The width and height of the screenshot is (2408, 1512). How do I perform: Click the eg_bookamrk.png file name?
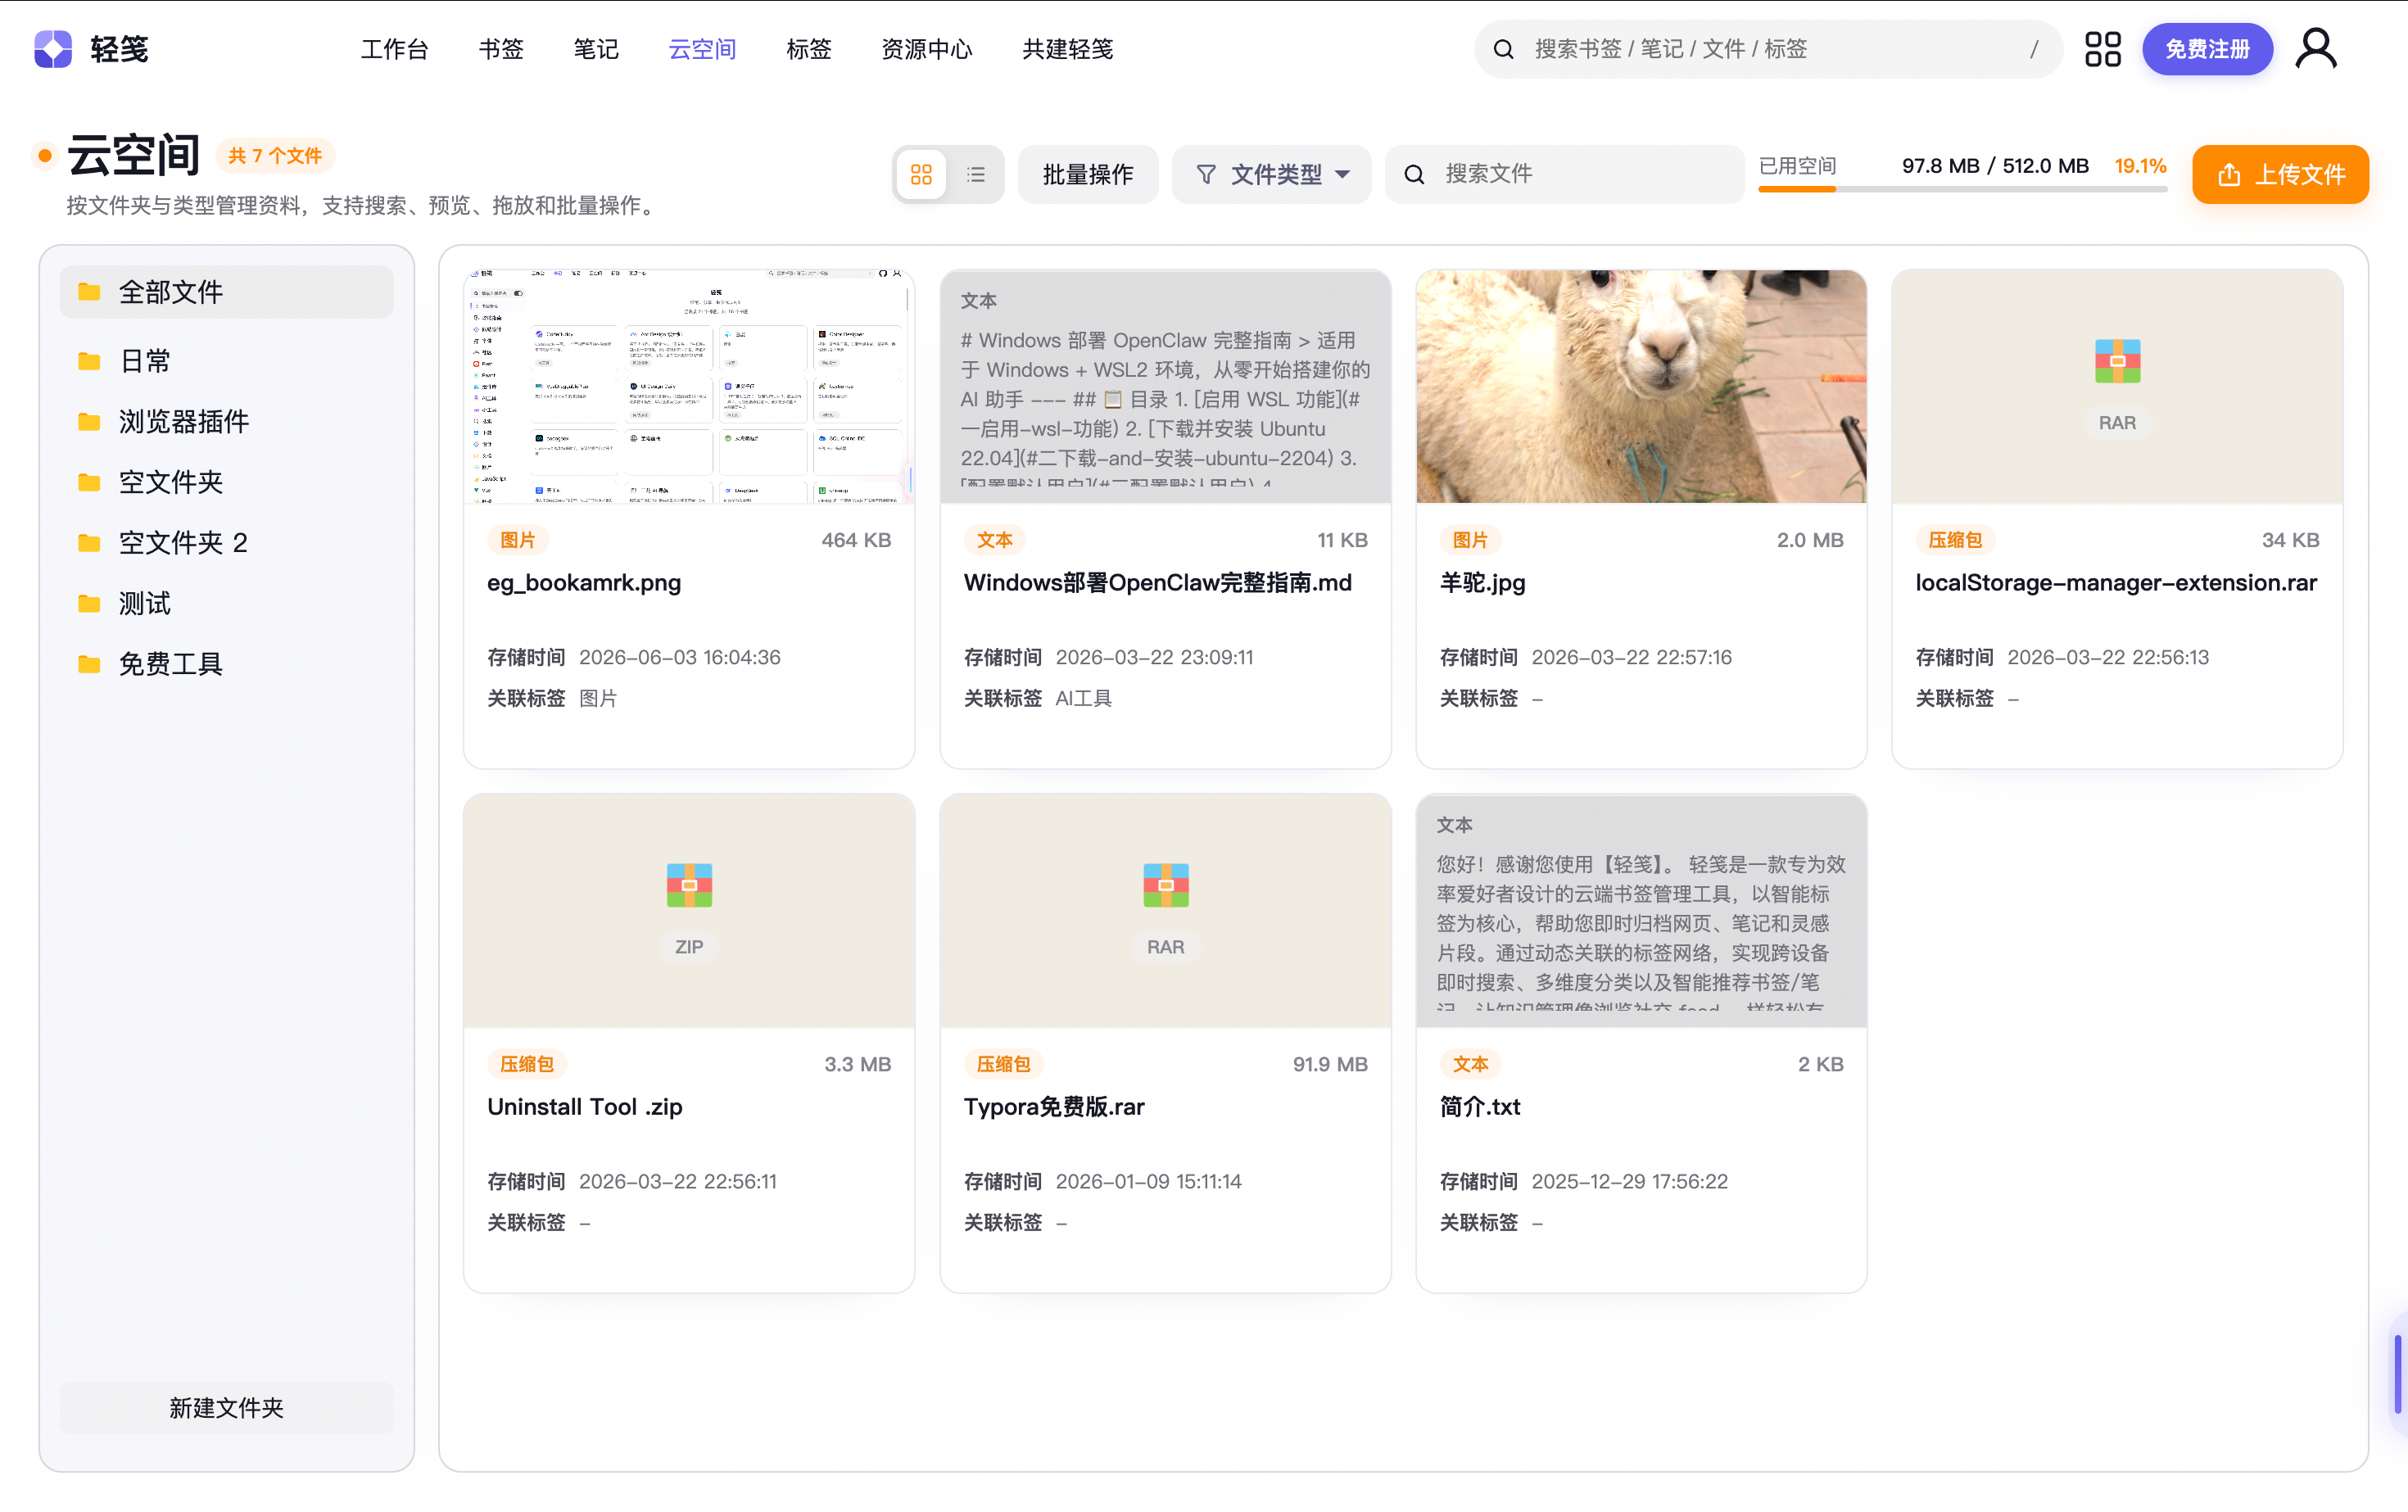point(584,583)
